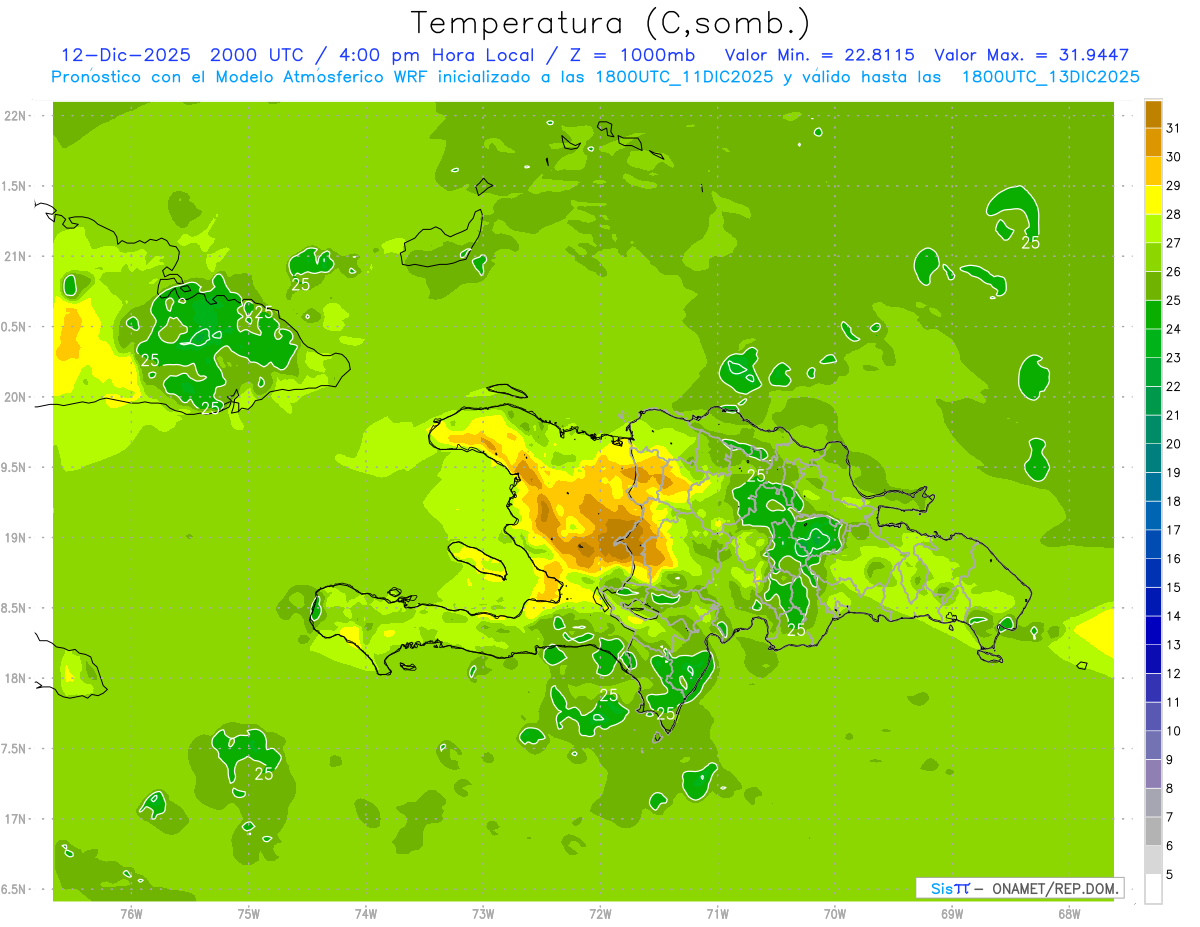The width and height of the screenshot is (1200, 927).
Task: Click the "76W" longitude label
Action: pos(130,913)
